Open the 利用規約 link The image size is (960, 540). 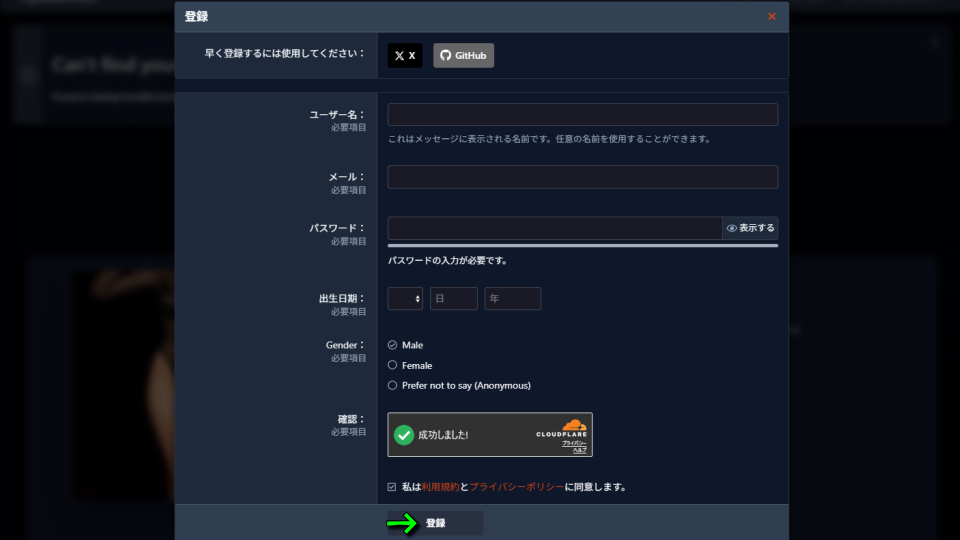440,487
